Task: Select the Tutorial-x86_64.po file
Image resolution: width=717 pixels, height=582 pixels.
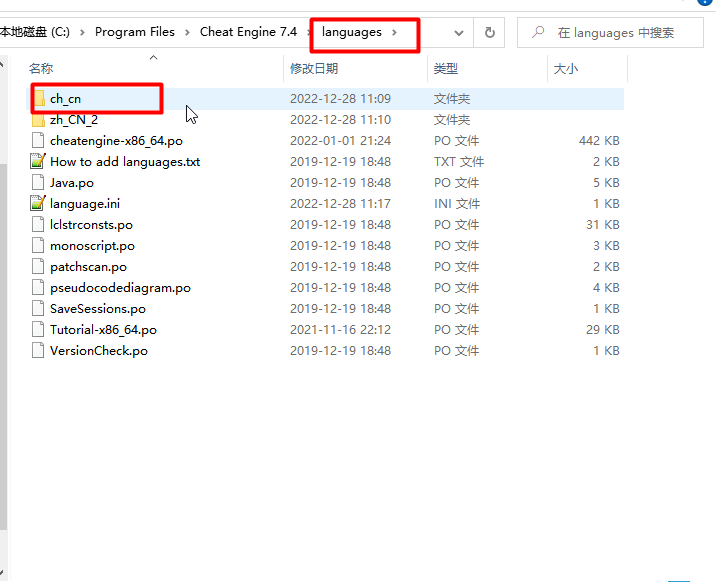Action: pyautogui.click(x=103, y=330)
